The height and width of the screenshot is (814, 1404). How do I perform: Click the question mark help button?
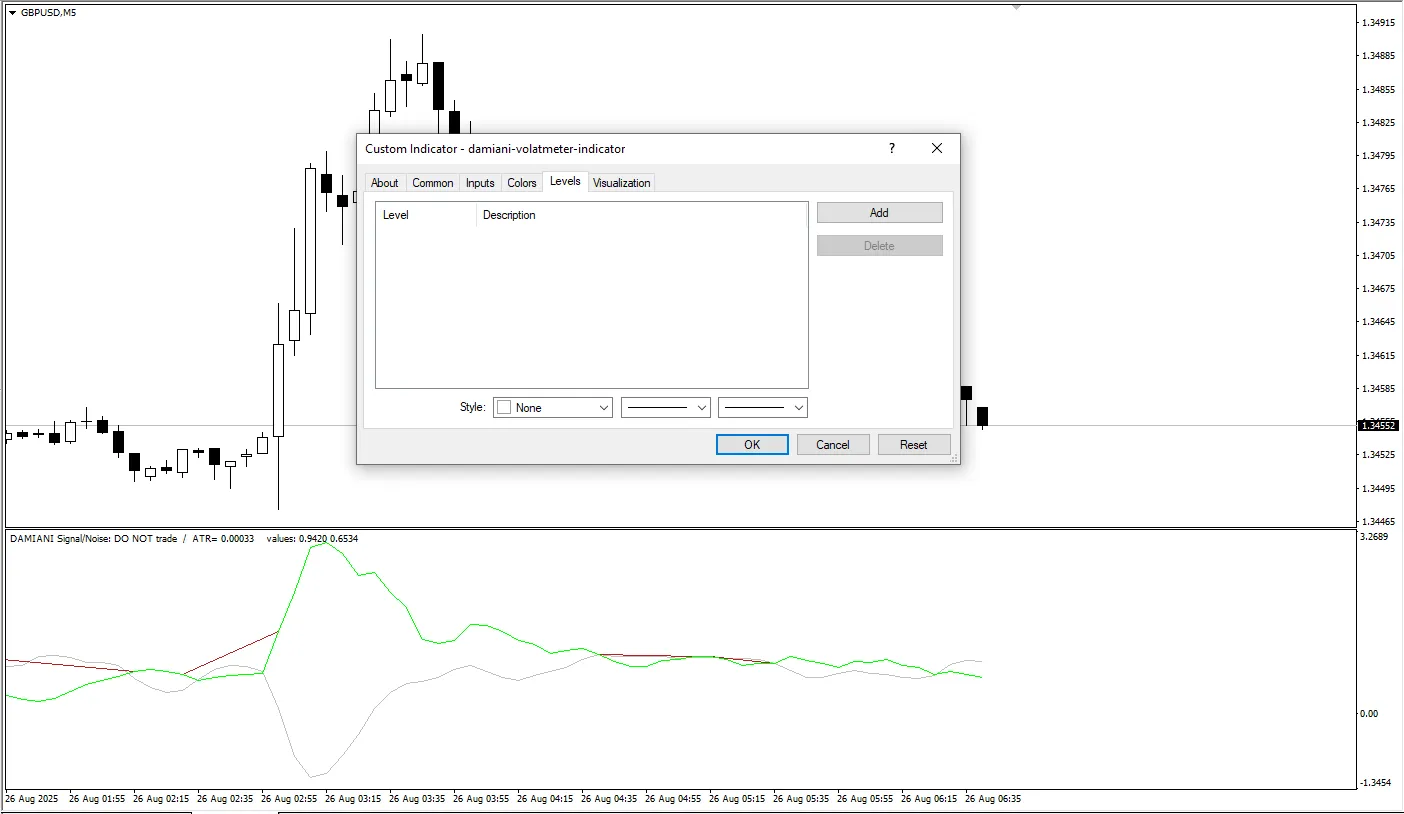[x=891, y=148]
